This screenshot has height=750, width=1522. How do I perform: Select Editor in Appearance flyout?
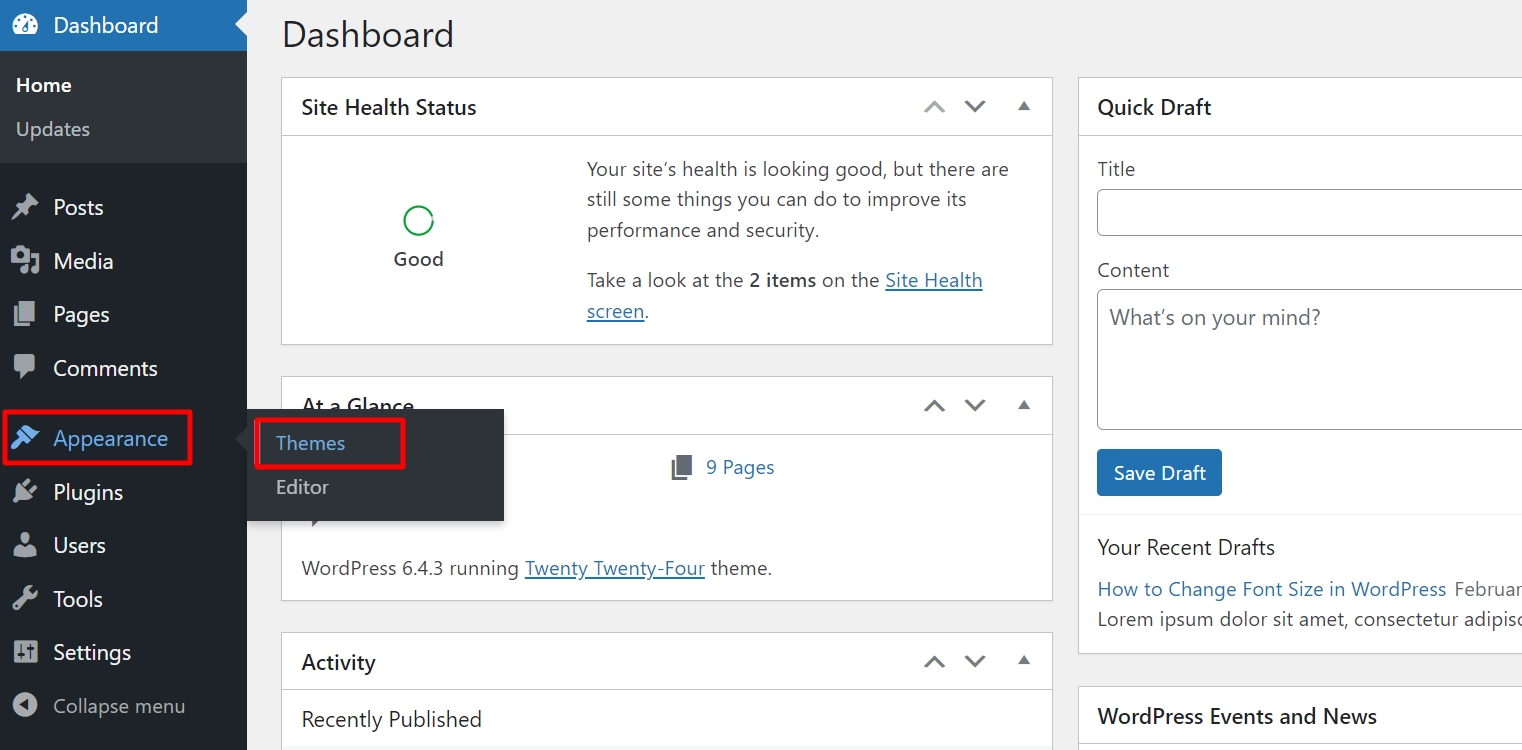tap(302, 487)
